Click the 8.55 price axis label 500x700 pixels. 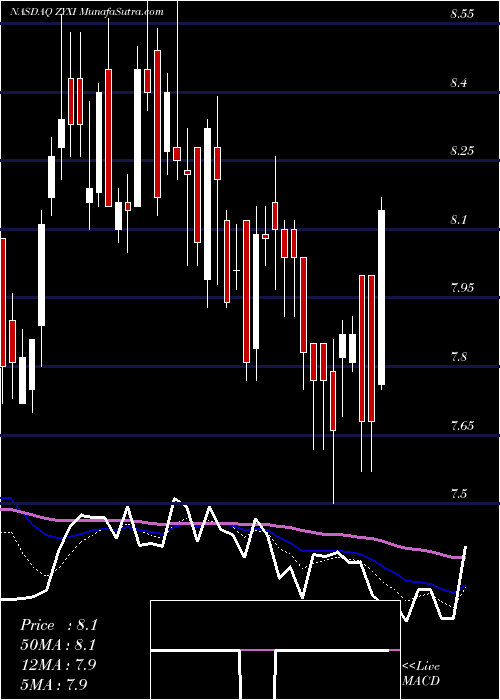coord(462,14)
